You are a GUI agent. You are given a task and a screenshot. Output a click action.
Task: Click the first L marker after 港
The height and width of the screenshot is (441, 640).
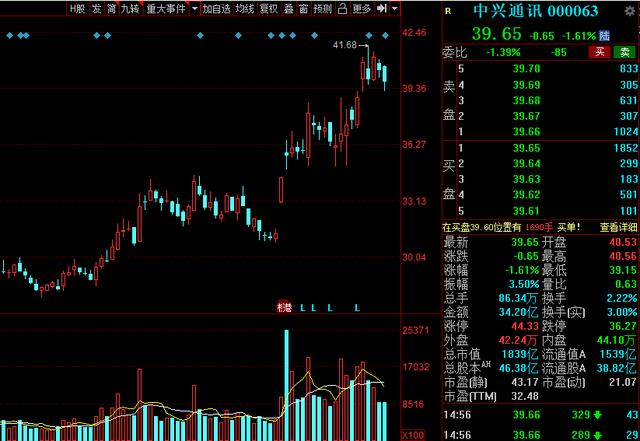pyautogui.click(x=302, y=307)
